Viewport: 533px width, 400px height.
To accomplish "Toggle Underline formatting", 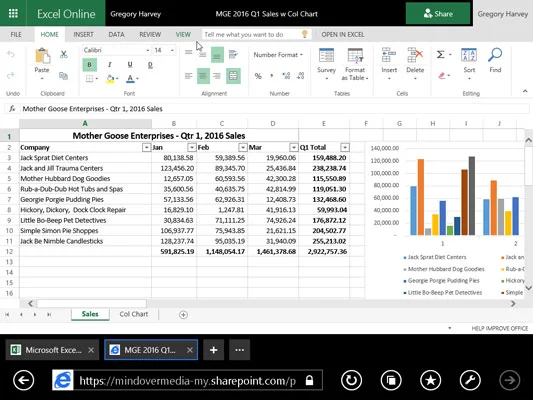I will (x=130, y=65).
